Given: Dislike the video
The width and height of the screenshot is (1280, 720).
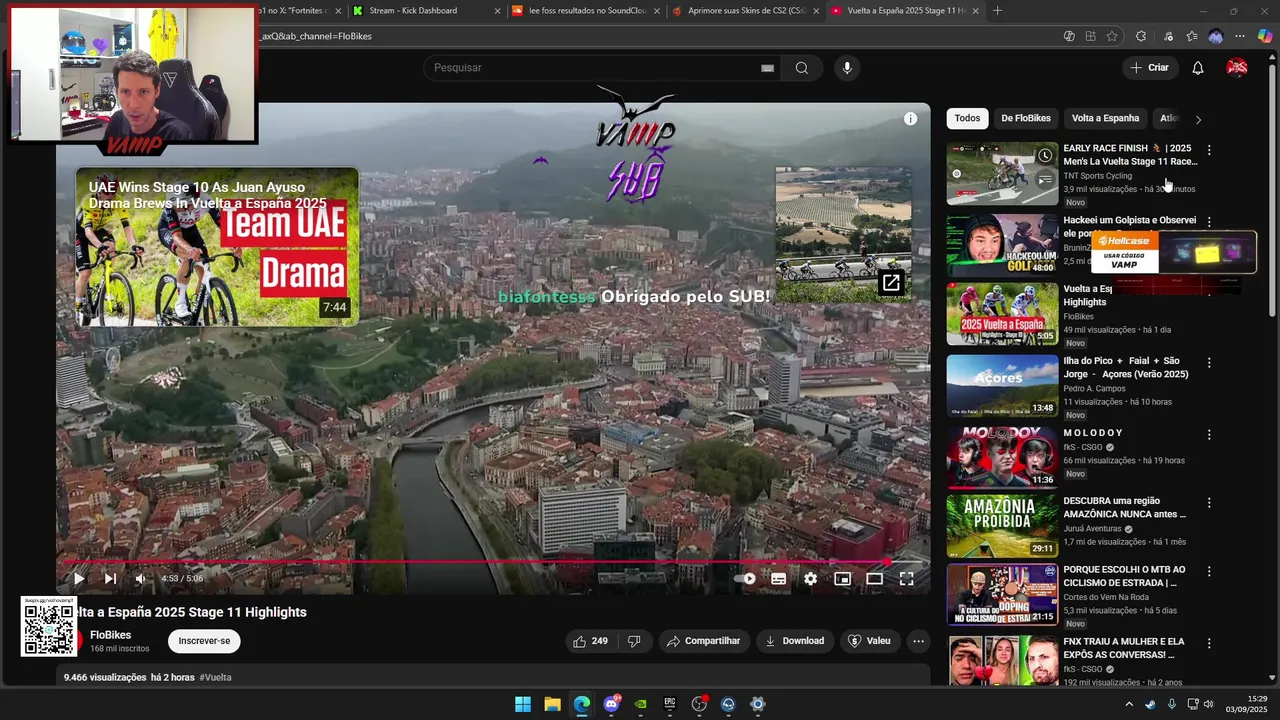Looking at the screenshot, I should click(x=633, y=641).
